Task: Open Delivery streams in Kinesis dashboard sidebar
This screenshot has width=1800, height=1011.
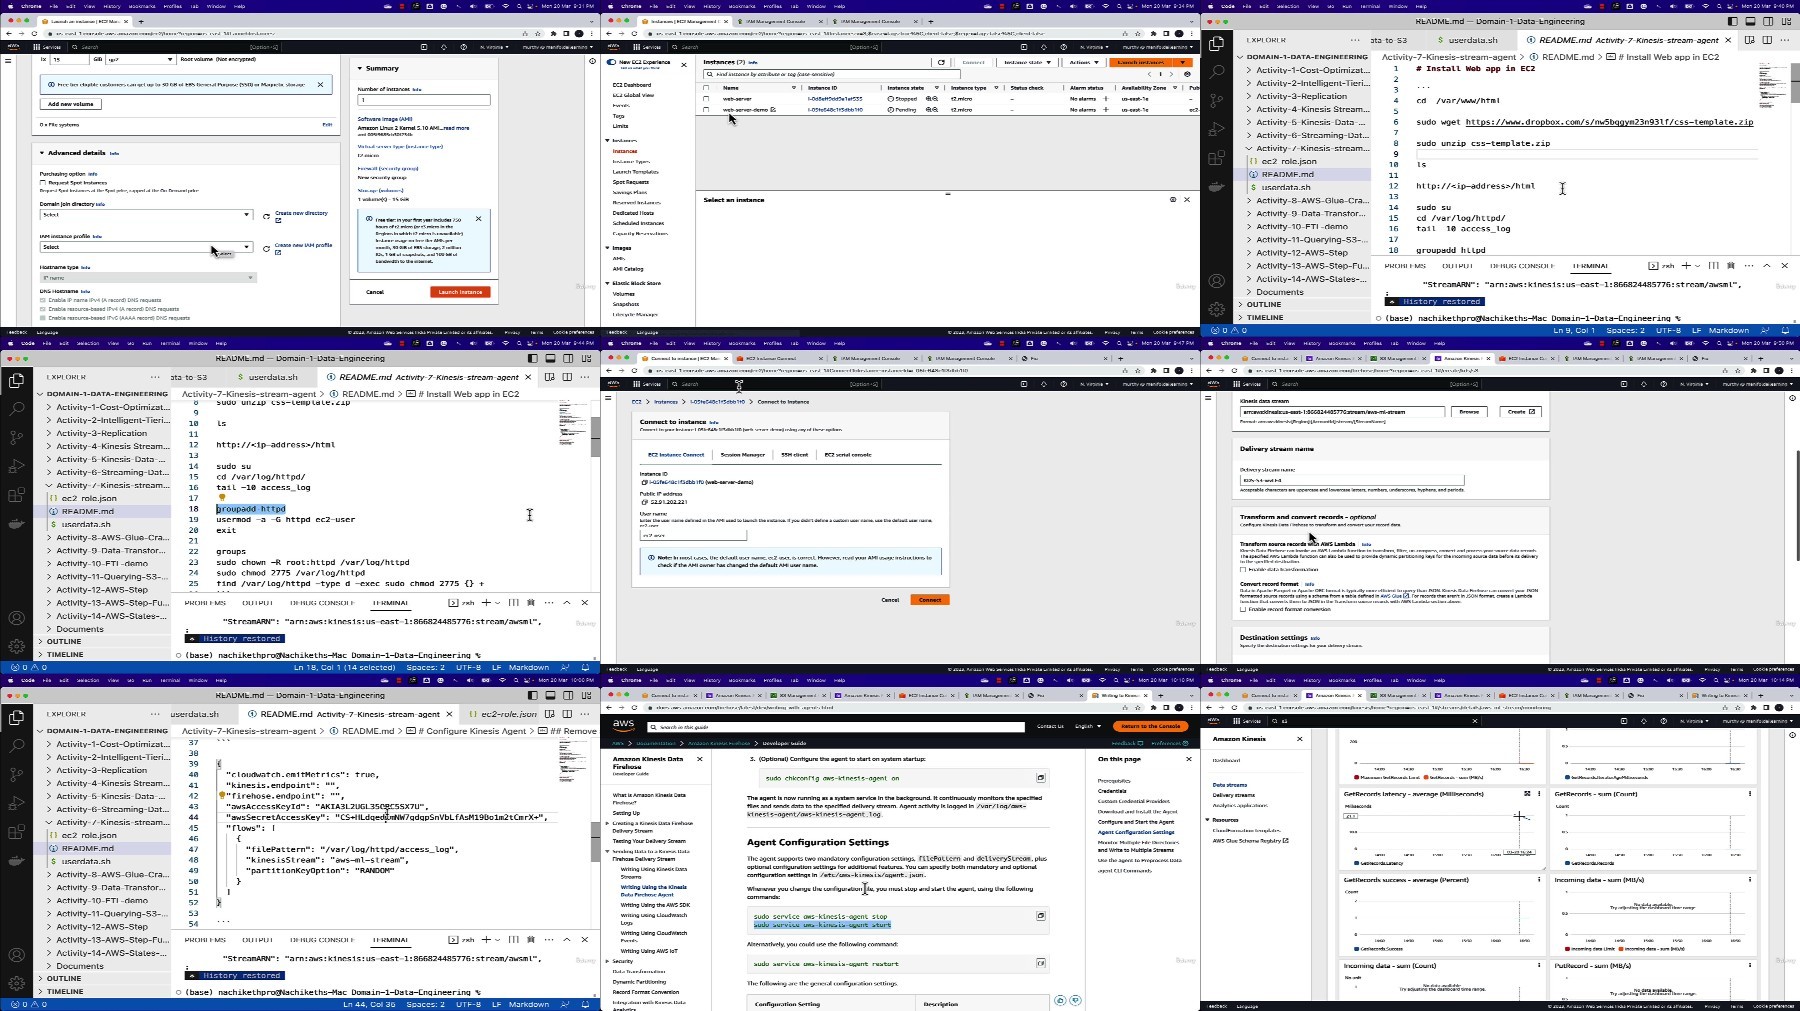Action: pyautogui.click(x=1233, y=795)
